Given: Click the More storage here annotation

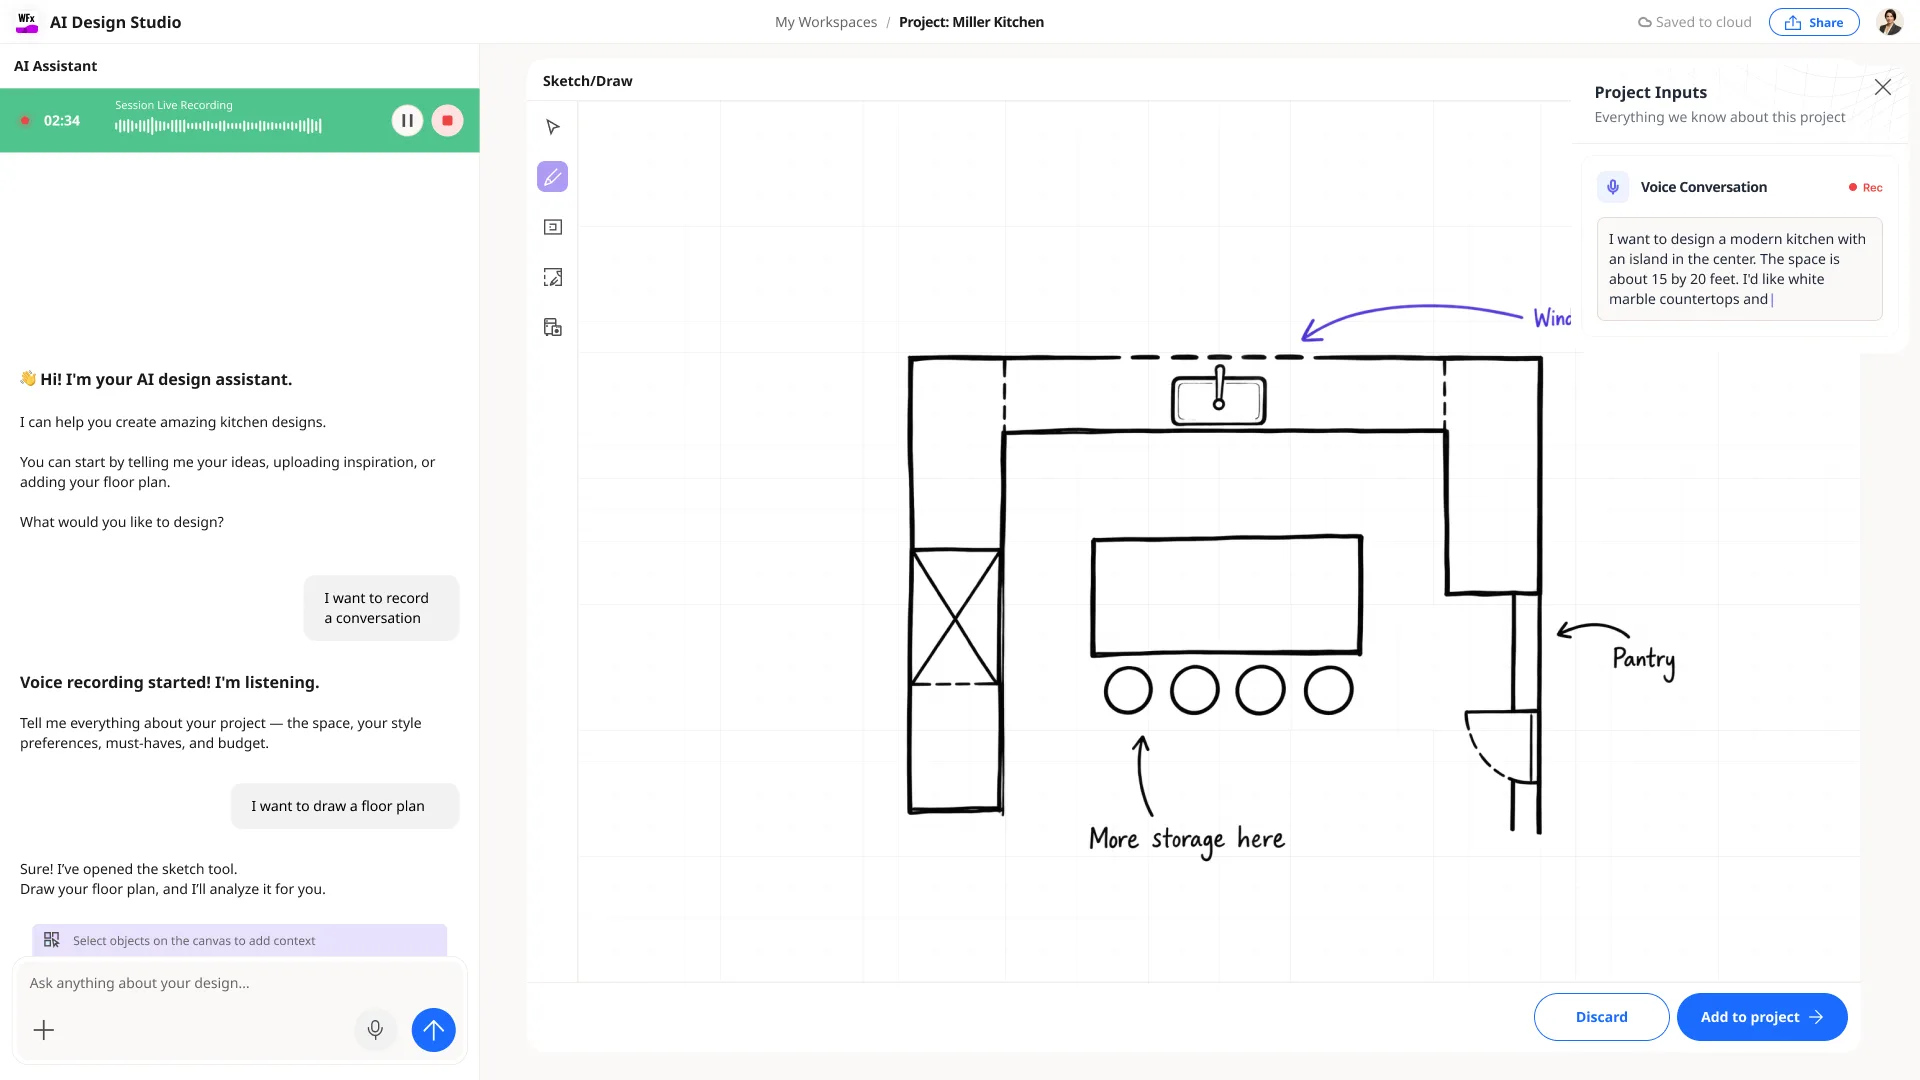Looking at the screenshot, I should click(x=1187, y=840).
